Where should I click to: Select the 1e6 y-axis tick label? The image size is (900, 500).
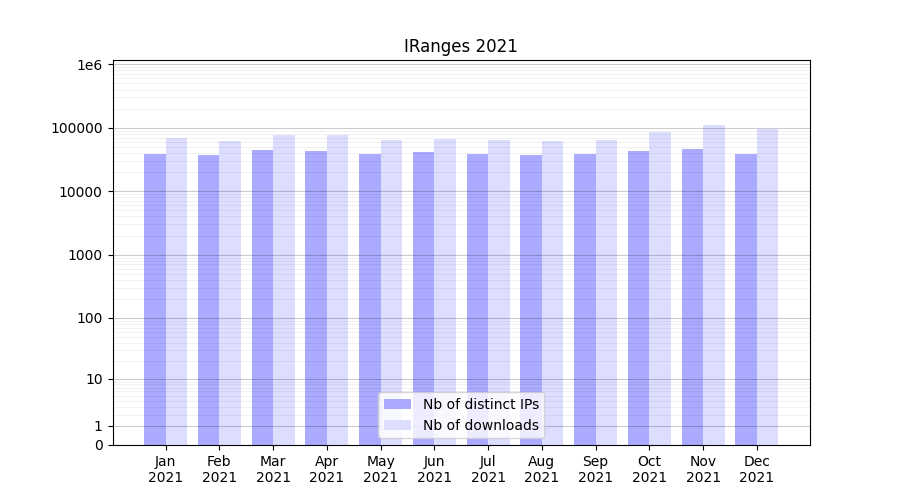point(90,65)
